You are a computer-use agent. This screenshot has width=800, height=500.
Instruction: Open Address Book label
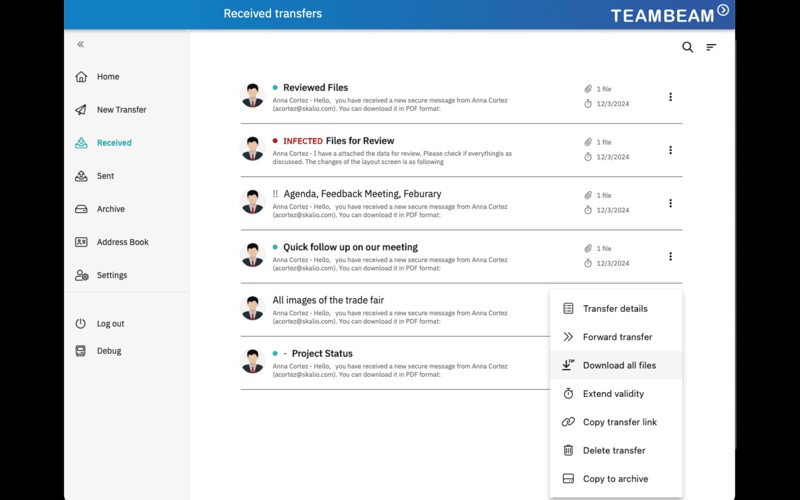pyautogui.click(x=123, y=242)
